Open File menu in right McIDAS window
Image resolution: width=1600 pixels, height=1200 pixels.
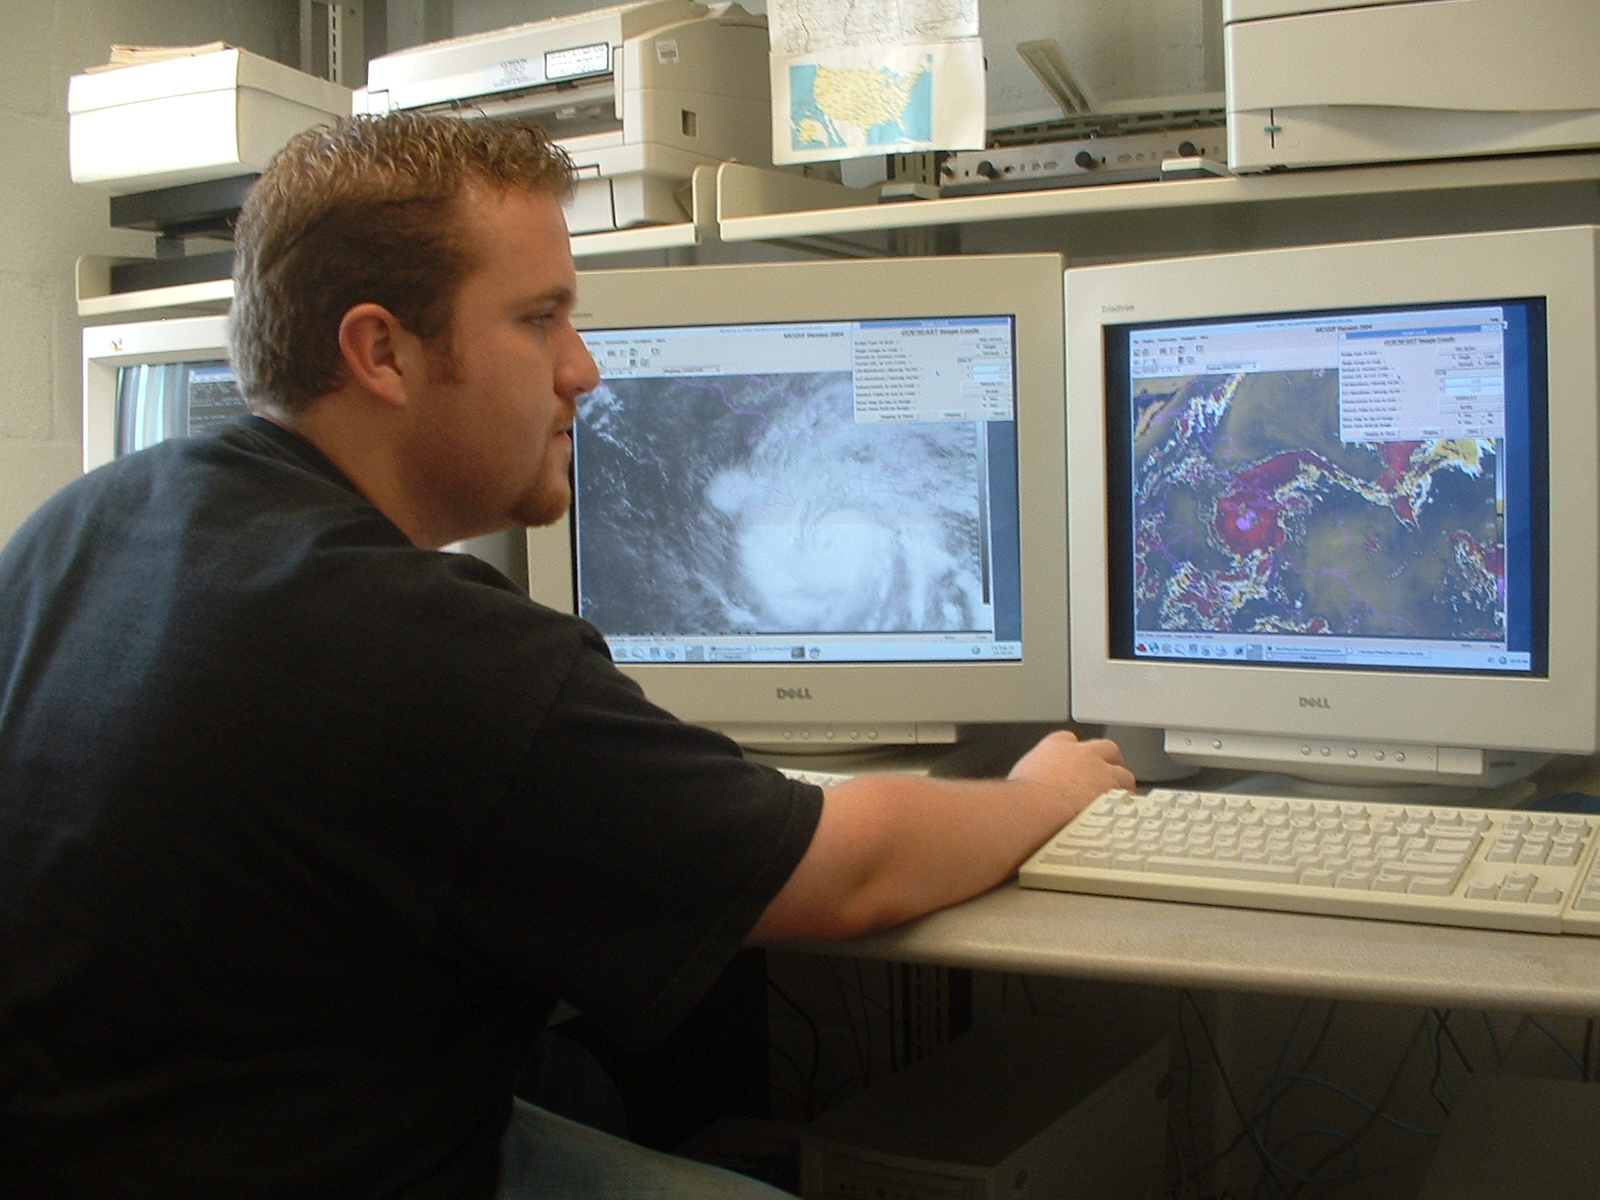pos(1138,342)
